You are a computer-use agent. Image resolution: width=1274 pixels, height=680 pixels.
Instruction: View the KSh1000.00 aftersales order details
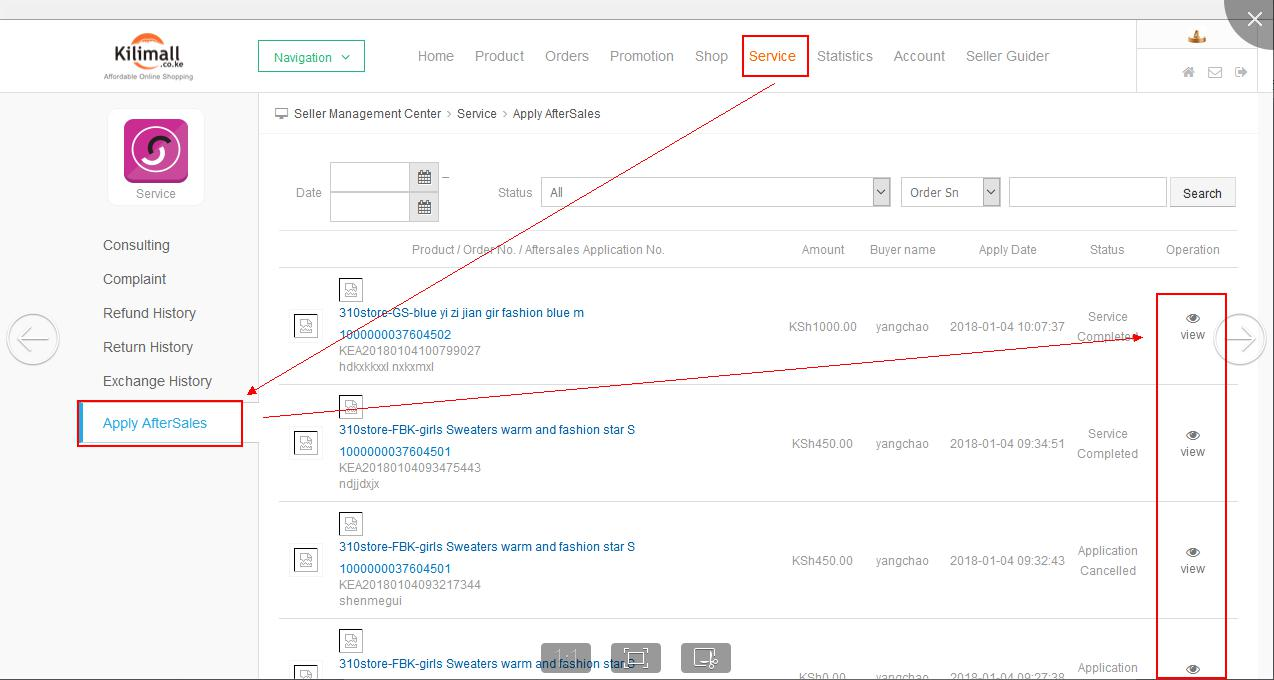tap(1192, 326)
